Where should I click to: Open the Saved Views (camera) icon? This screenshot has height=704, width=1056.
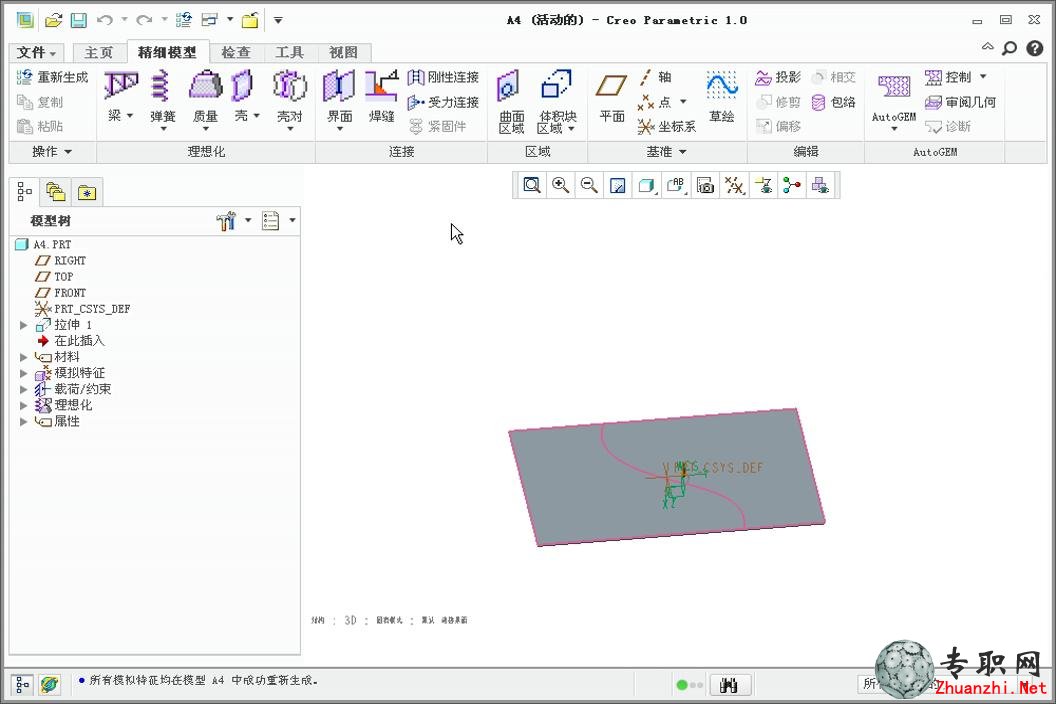coord(705,185)
